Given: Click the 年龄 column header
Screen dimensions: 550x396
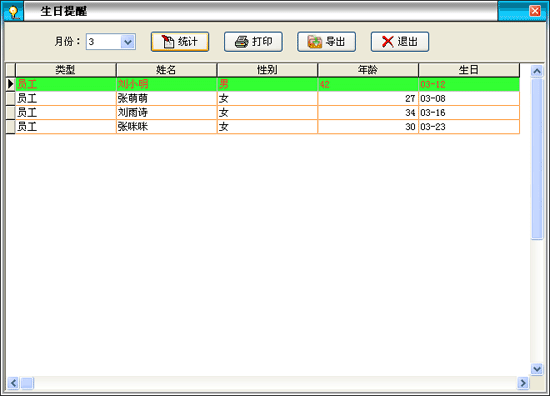Looking at the screenshot, I should pyautogui.click(x=368, y=70).
